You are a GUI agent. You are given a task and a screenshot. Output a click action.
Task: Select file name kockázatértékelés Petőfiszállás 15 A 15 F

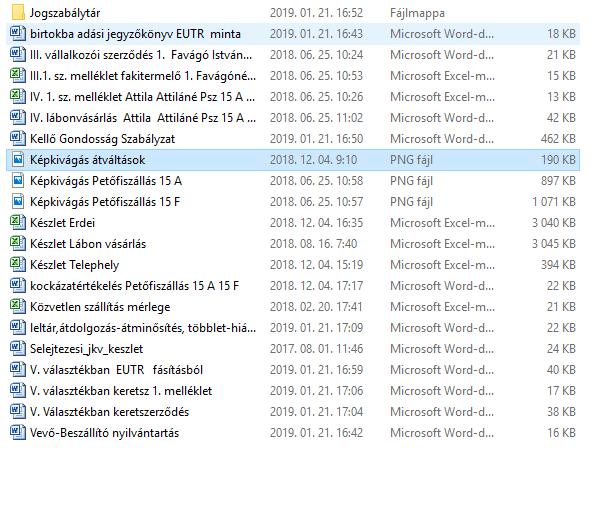134,286
